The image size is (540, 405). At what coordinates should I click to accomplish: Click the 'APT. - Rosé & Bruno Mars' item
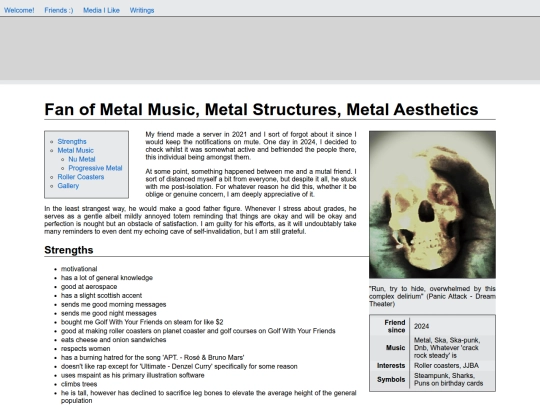153,358
